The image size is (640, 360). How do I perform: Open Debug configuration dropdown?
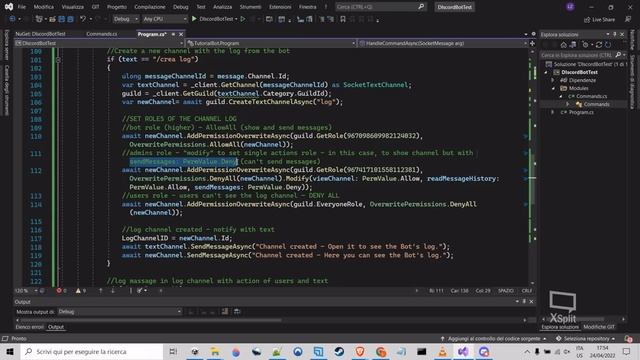(125, 19)
